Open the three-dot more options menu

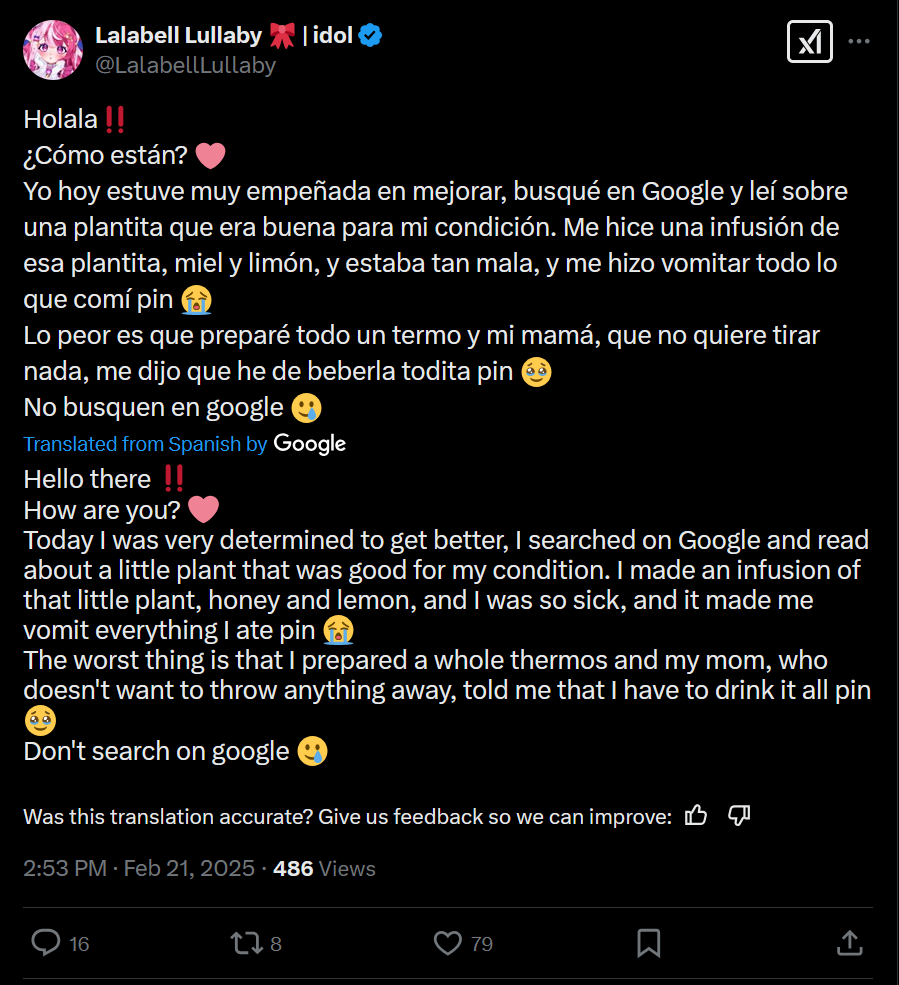[858, 42]
